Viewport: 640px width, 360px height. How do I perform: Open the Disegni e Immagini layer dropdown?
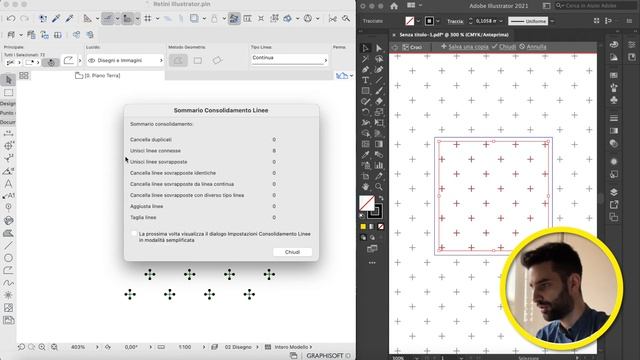pos(125,60)
